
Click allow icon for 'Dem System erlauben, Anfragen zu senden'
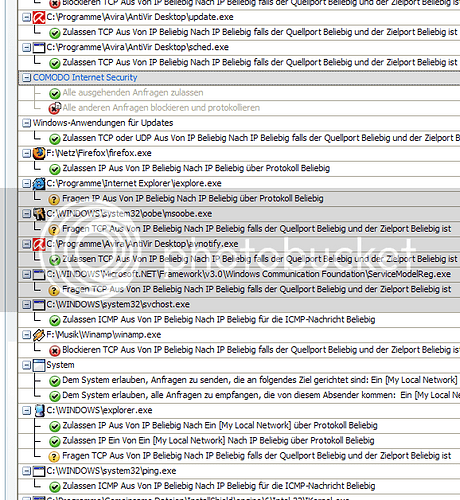click(x=55, y=381)
